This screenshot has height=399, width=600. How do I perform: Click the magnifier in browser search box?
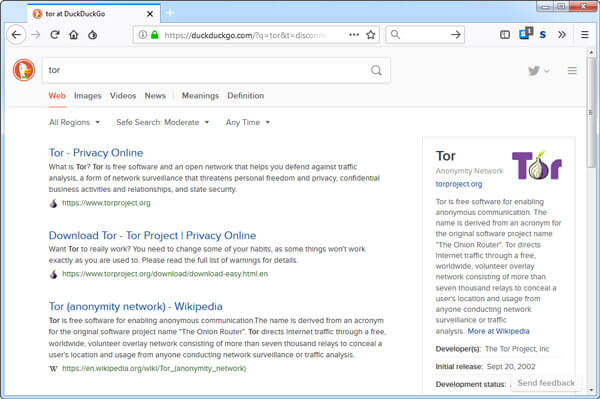coord(395,35)
